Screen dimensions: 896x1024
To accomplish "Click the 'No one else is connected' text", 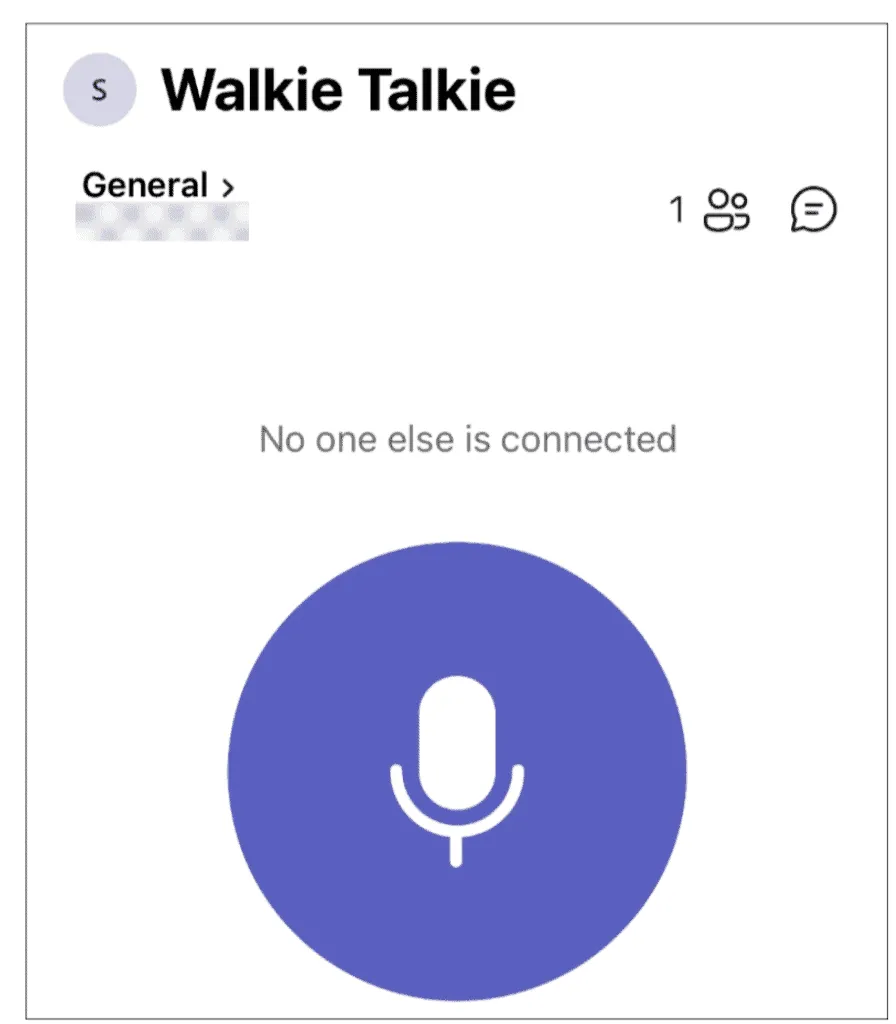I will click(x=468, y=439).
